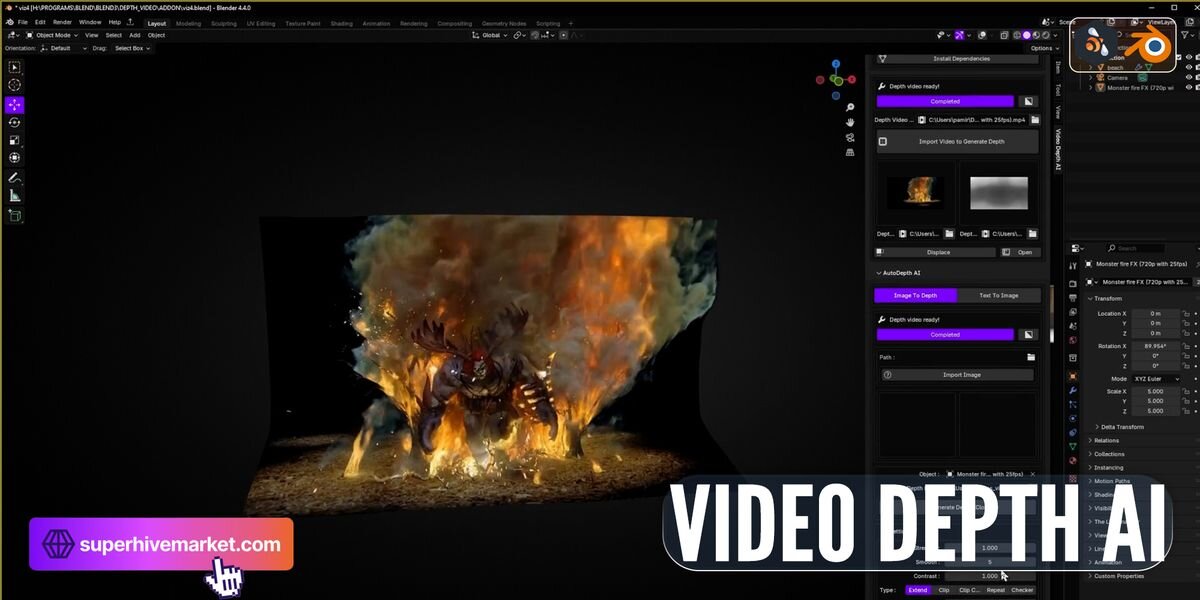Screen dimensions: 1200x600
Task: Adjust the Contrast value slider
Action: [989, 576]
